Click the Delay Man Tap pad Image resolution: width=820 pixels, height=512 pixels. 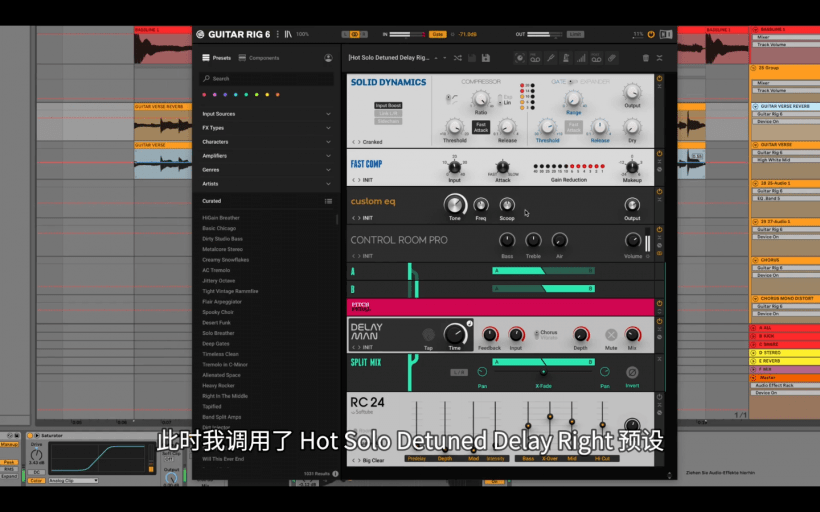coord(428,335)
